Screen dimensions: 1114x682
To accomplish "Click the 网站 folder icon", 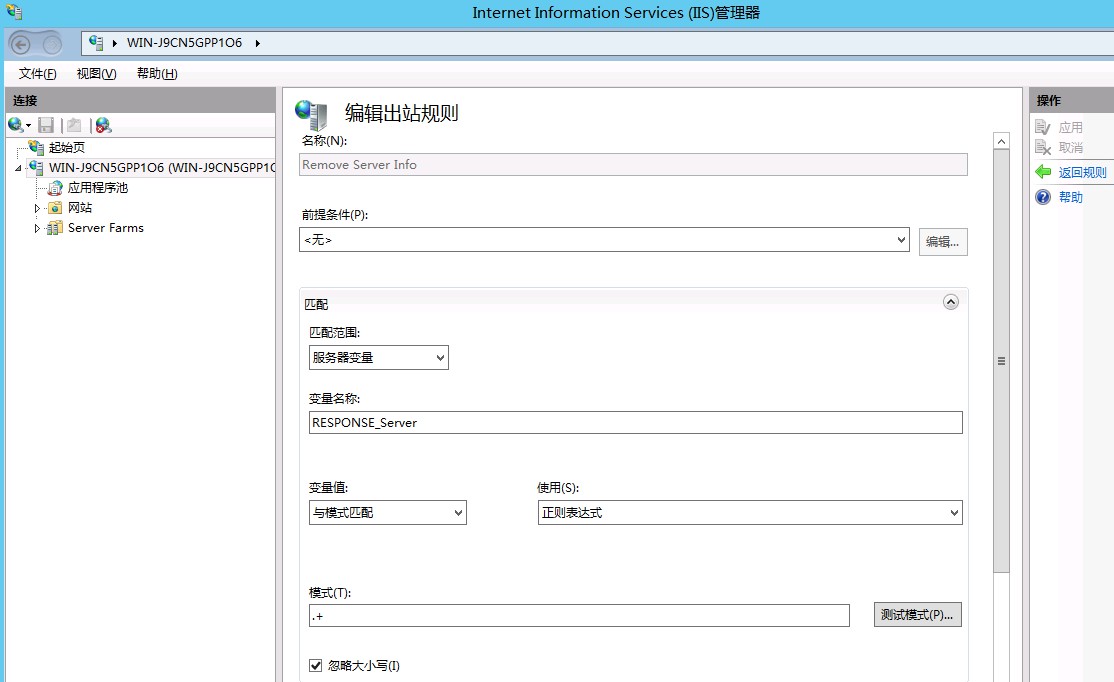I will click(55, 208).
